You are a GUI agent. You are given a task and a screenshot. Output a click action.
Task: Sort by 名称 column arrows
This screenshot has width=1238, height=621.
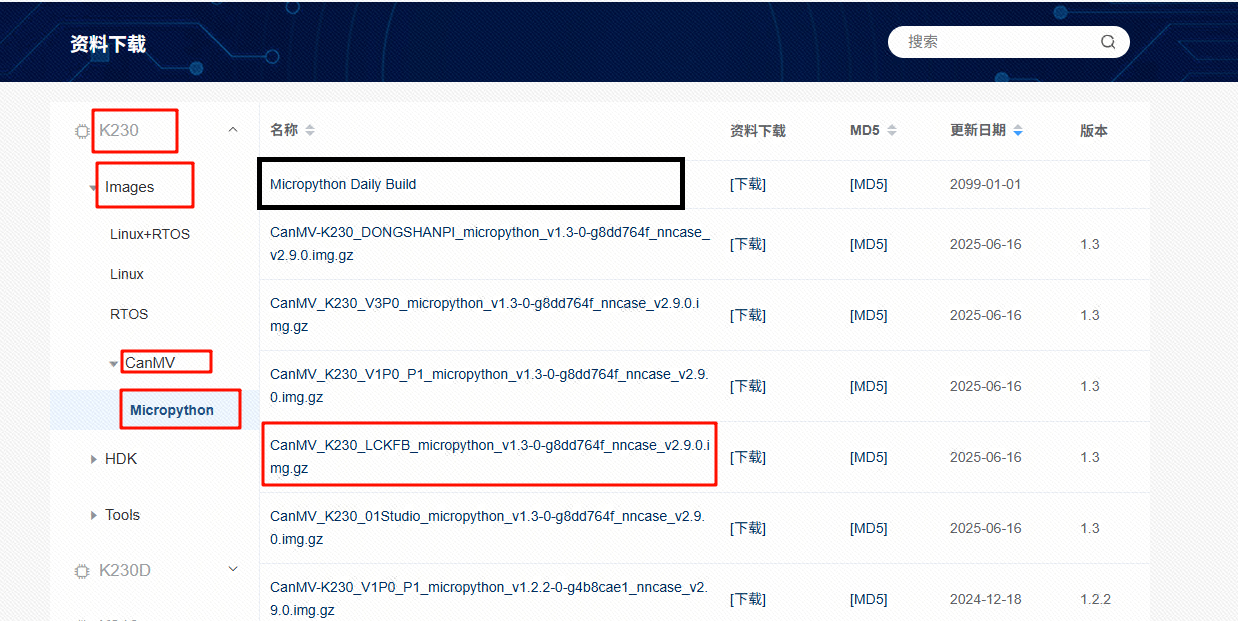tap(310, 131)
